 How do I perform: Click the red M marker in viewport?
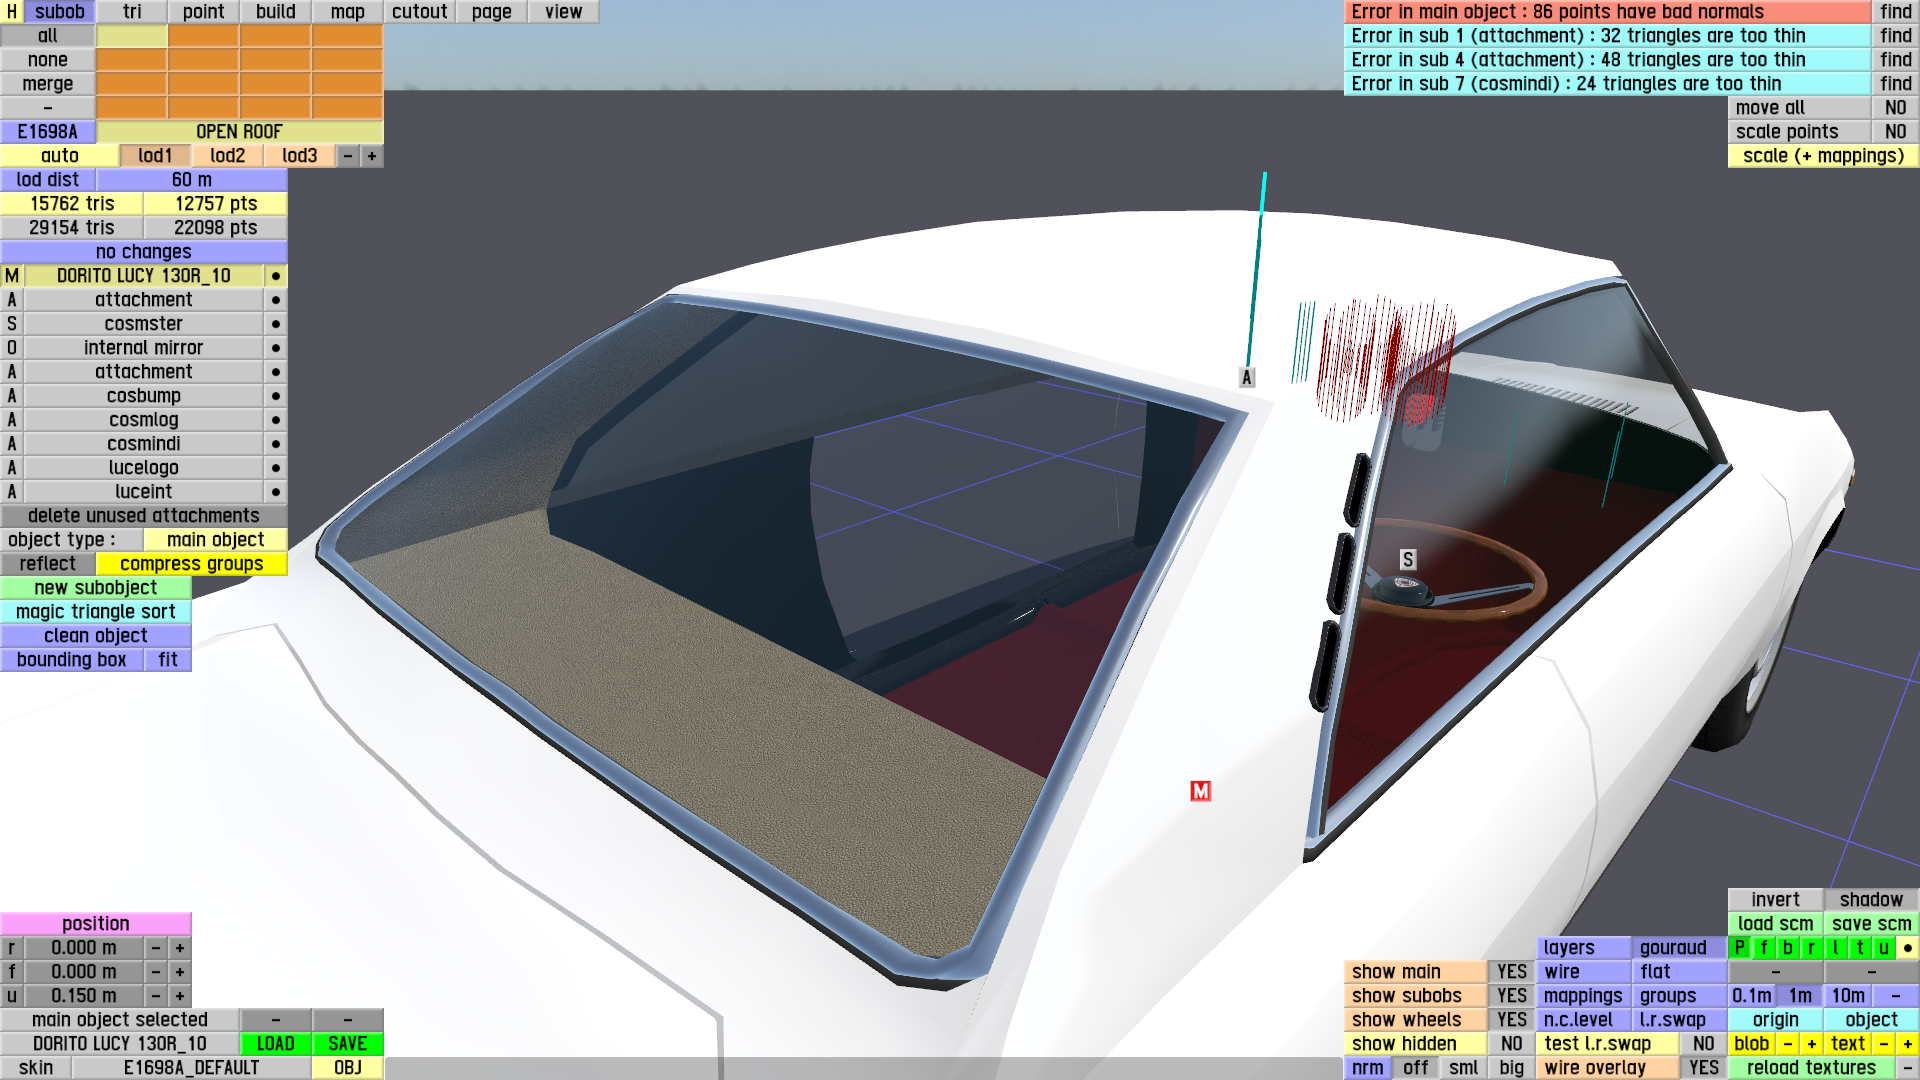pyautogui.click(x=1200, y=791)
